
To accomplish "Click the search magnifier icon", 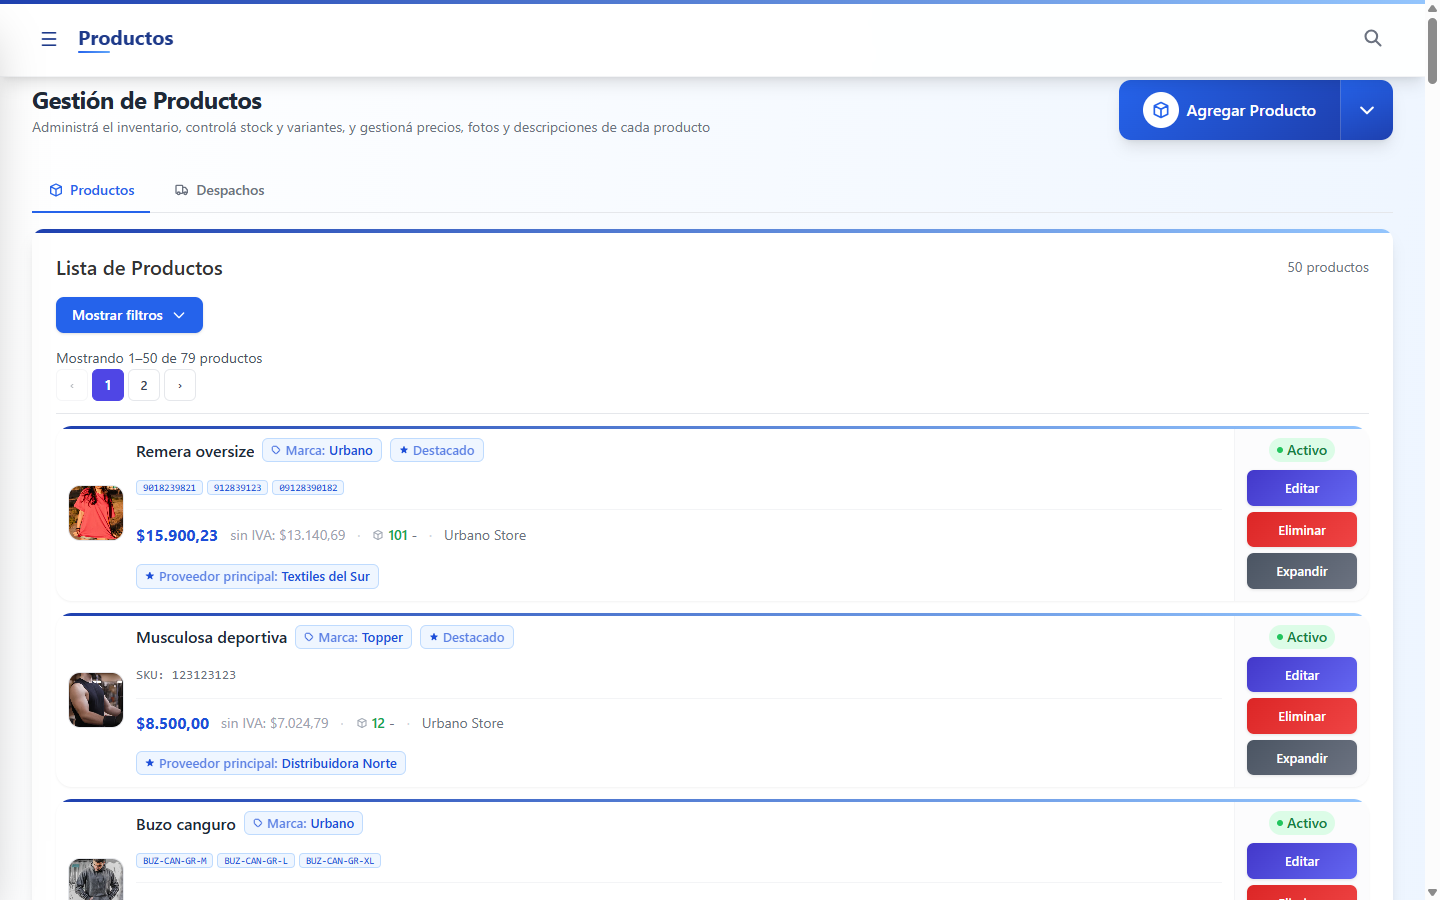I will [x=1373, y=38].
